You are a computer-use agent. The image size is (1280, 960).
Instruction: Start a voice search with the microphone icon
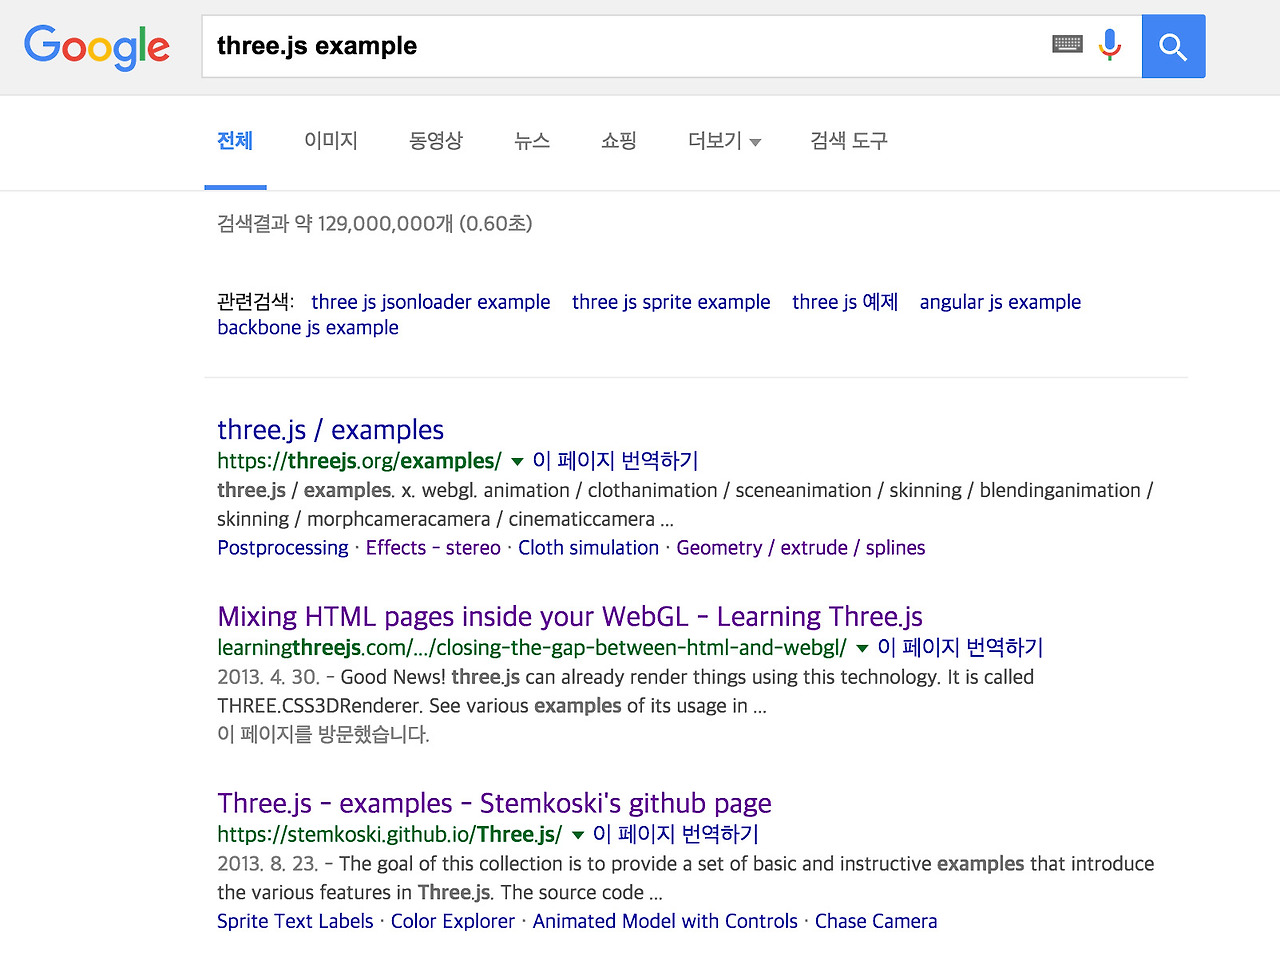(1109, 44)
